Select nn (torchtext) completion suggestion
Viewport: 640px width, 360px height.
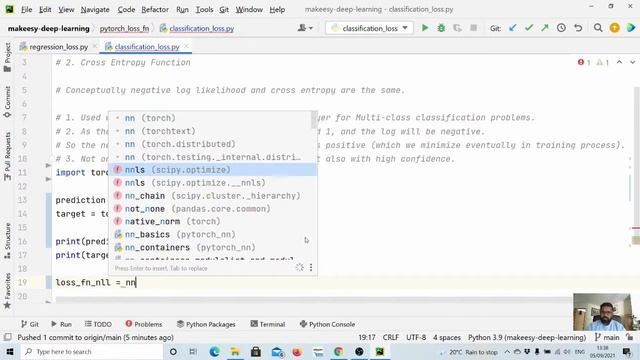click(x=212, y=131)
